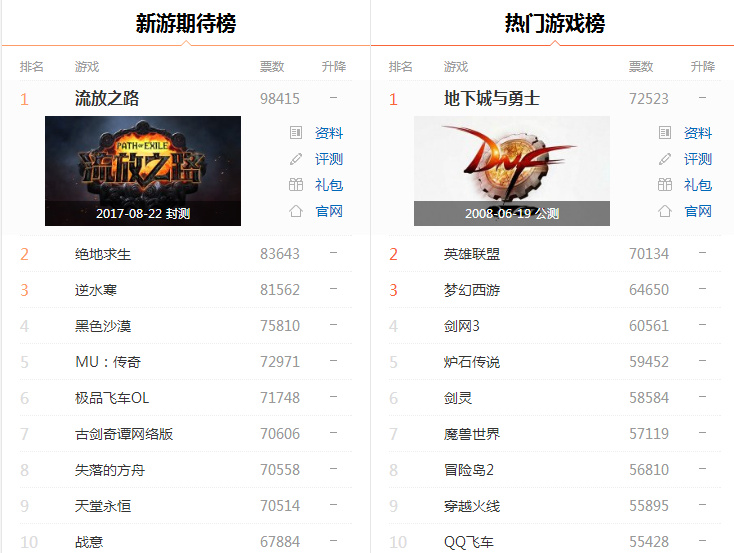Click vote count 83643 for 绝地求生
This screenshot has height=553, width=734.
(280, 254)
